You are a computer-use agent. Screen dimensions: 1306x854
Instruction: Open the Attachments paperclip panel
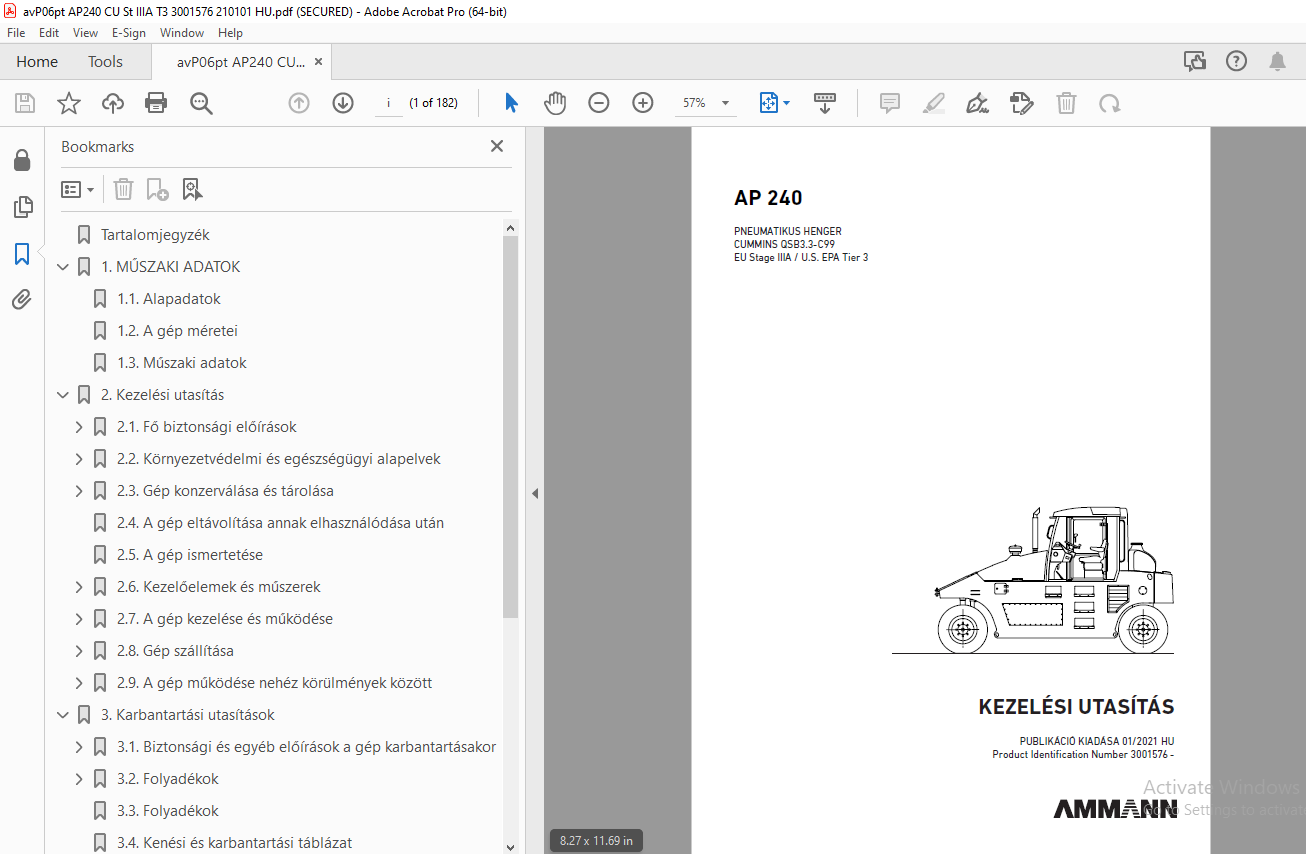22,300
